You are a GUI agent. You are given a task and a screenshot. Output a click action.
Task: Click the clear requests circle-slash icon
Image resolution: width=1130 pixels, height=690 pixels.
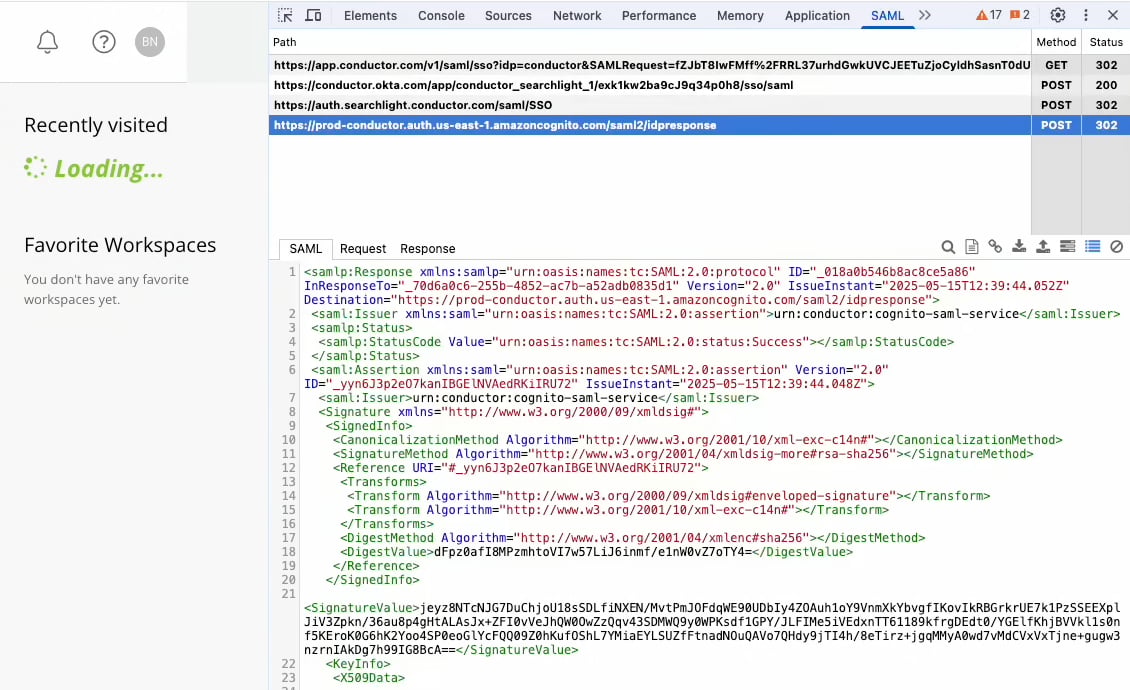[1116, 247]
